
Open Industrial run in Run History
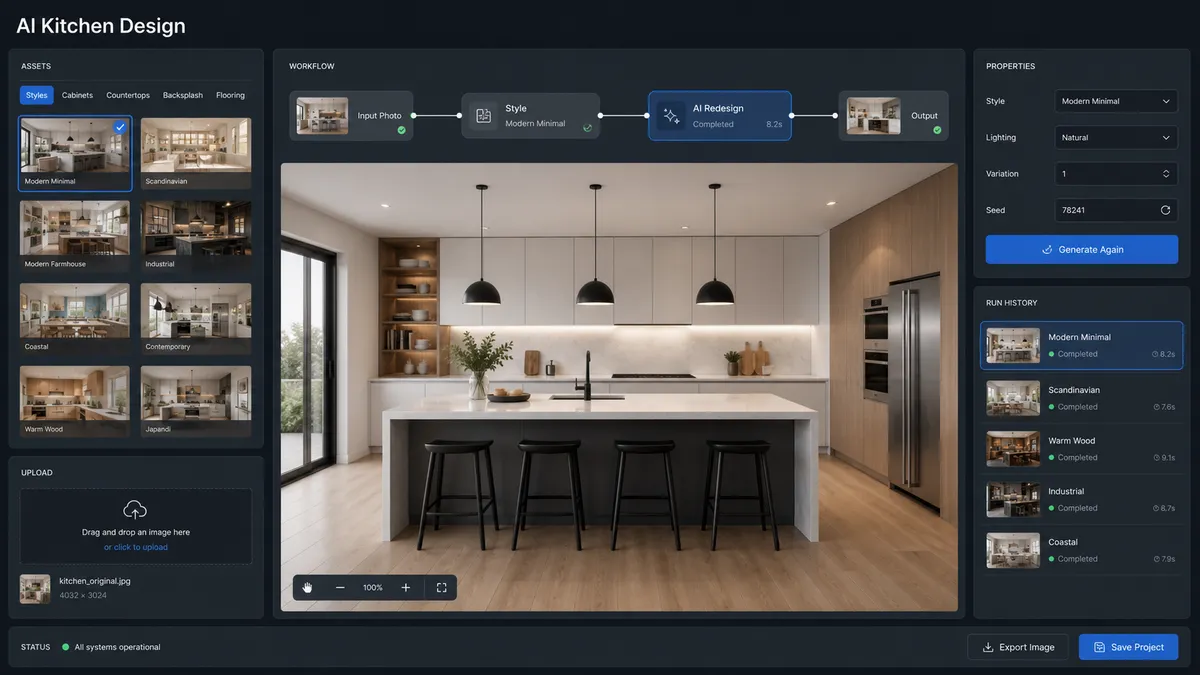click(x=1082, y=500)
